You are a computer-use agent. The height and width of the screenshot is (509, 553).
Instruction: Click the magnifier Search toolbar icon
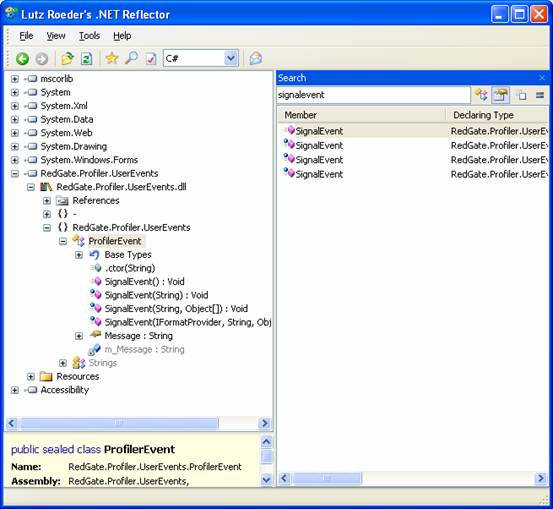pos(132,58)
